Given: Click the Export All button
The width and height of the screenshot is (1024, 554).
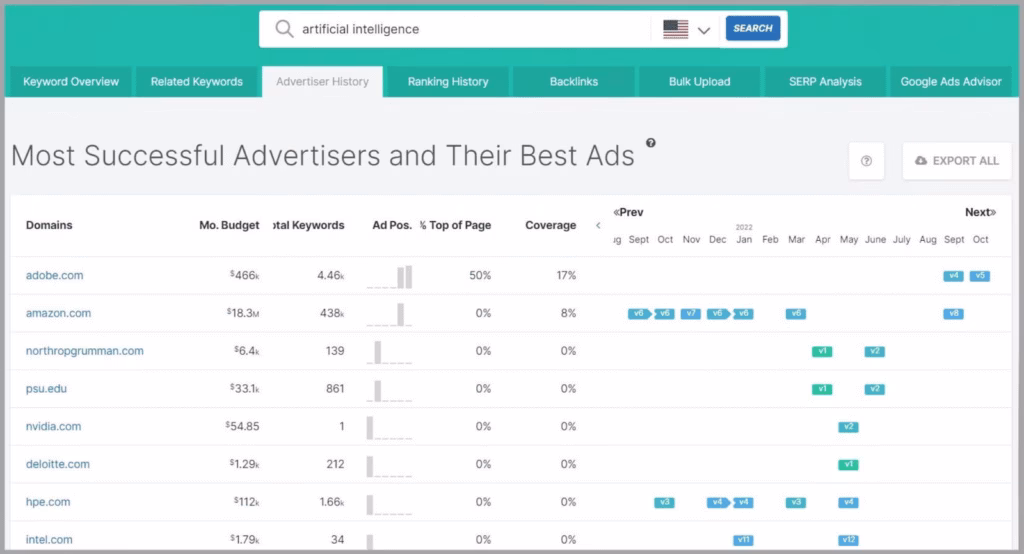Looking at the screenshot, I should [x=956, y=161].
